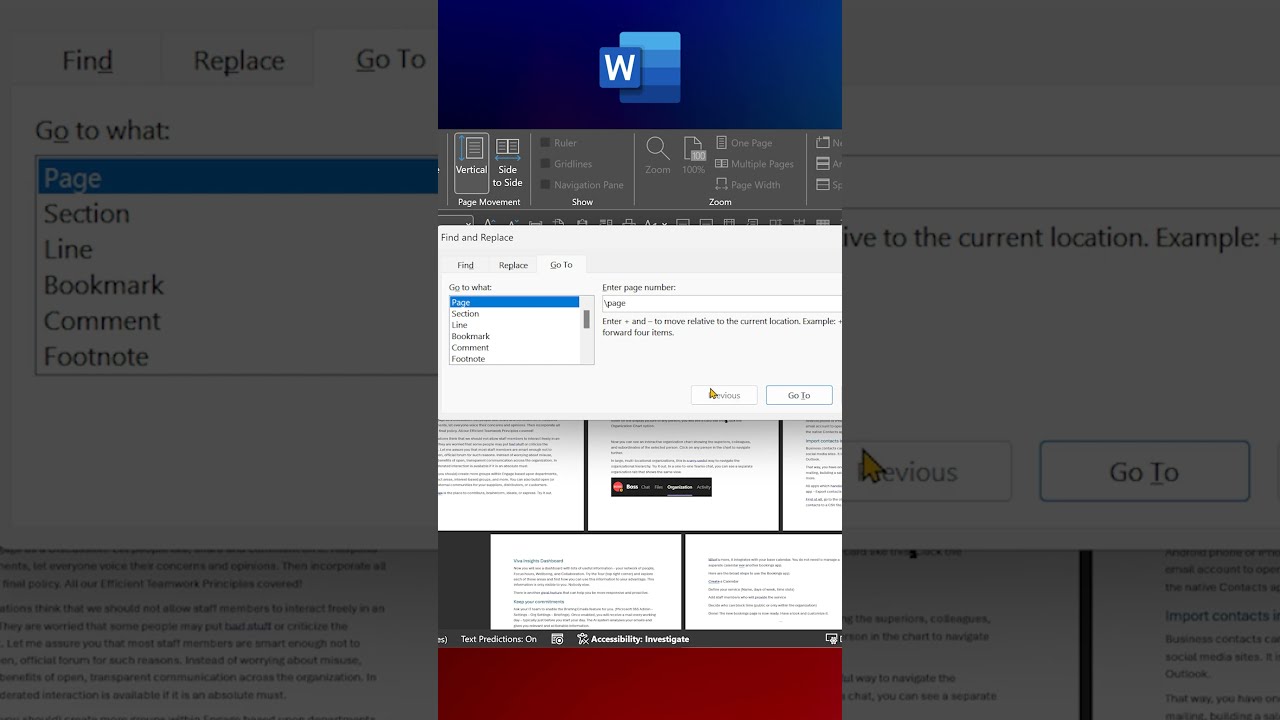
Task: Click Accessibility: Investigate status text
Action: [x=640, y=639]
